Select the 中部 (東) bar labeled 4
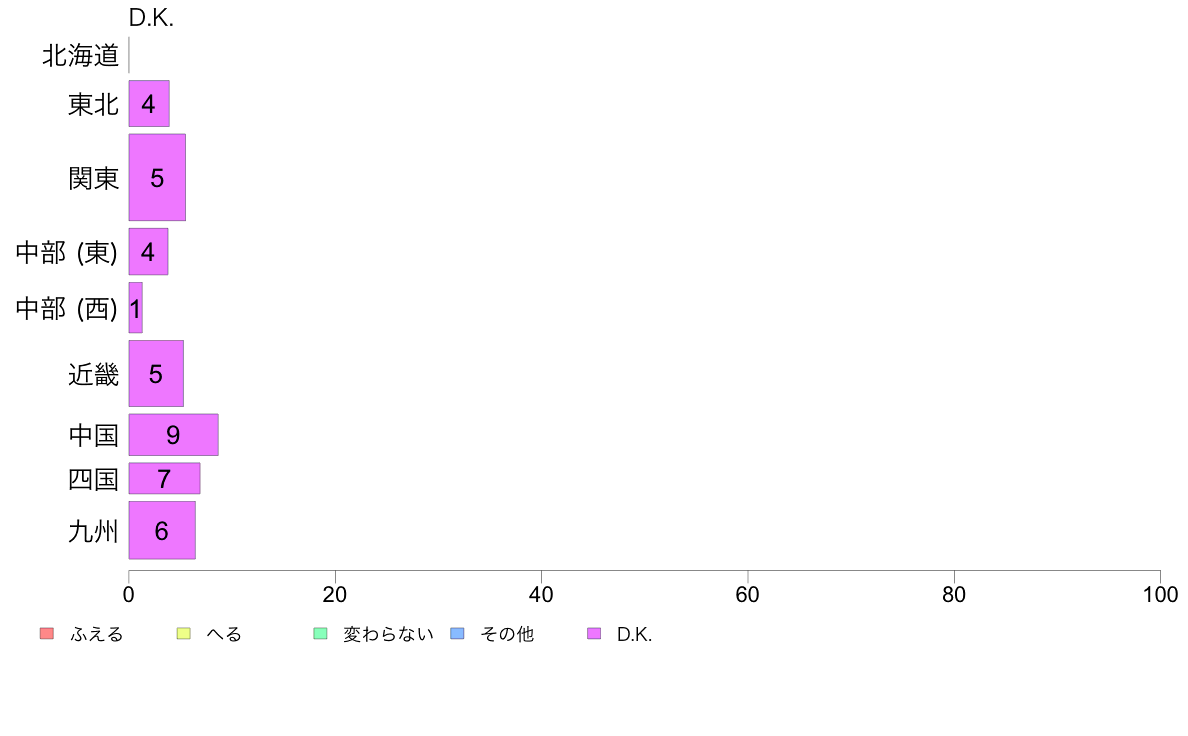The image size is (1188, 736). click(x=148, y=252)
